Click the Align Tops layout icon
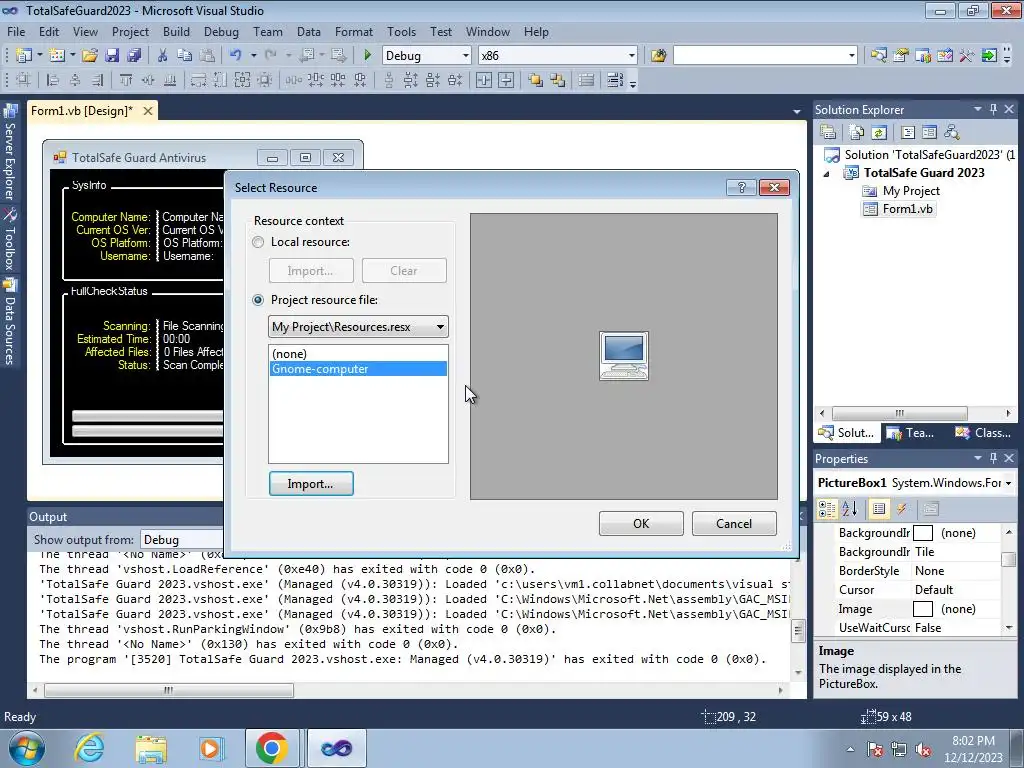The width and height of the screenshot is (1024, 768). (x=125, y=80)
